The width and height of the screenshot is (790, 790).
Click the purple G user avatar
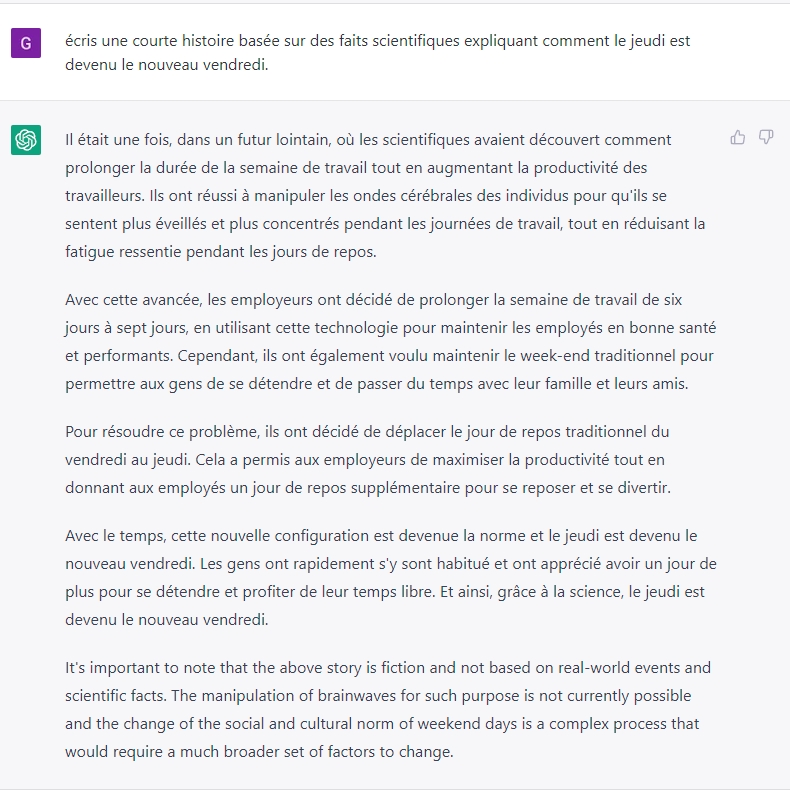tap(26, 43)
